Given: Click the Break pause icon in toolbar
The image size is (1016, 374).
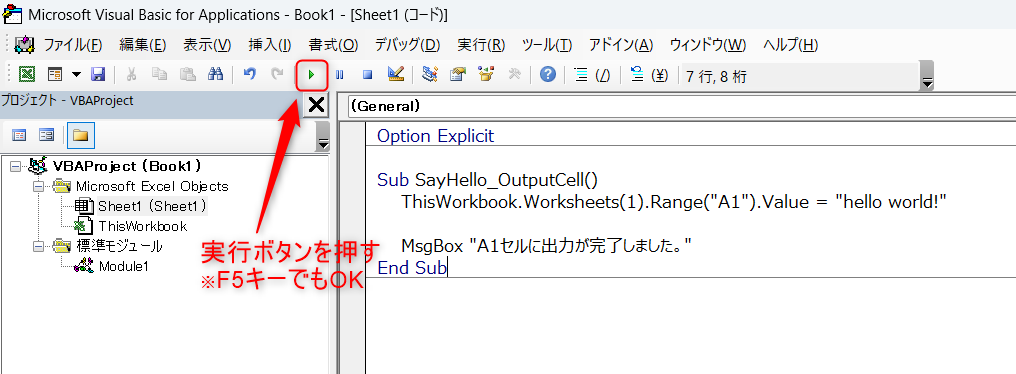Looking at the screenshot, I should click(340, 75).
